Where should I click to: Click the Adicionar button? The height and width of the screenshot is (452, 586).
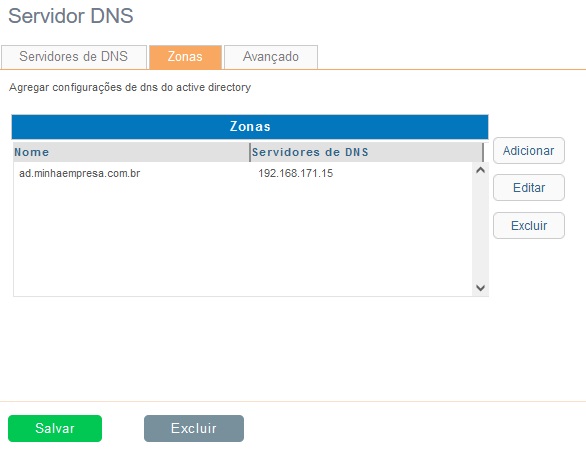(528, 151)
